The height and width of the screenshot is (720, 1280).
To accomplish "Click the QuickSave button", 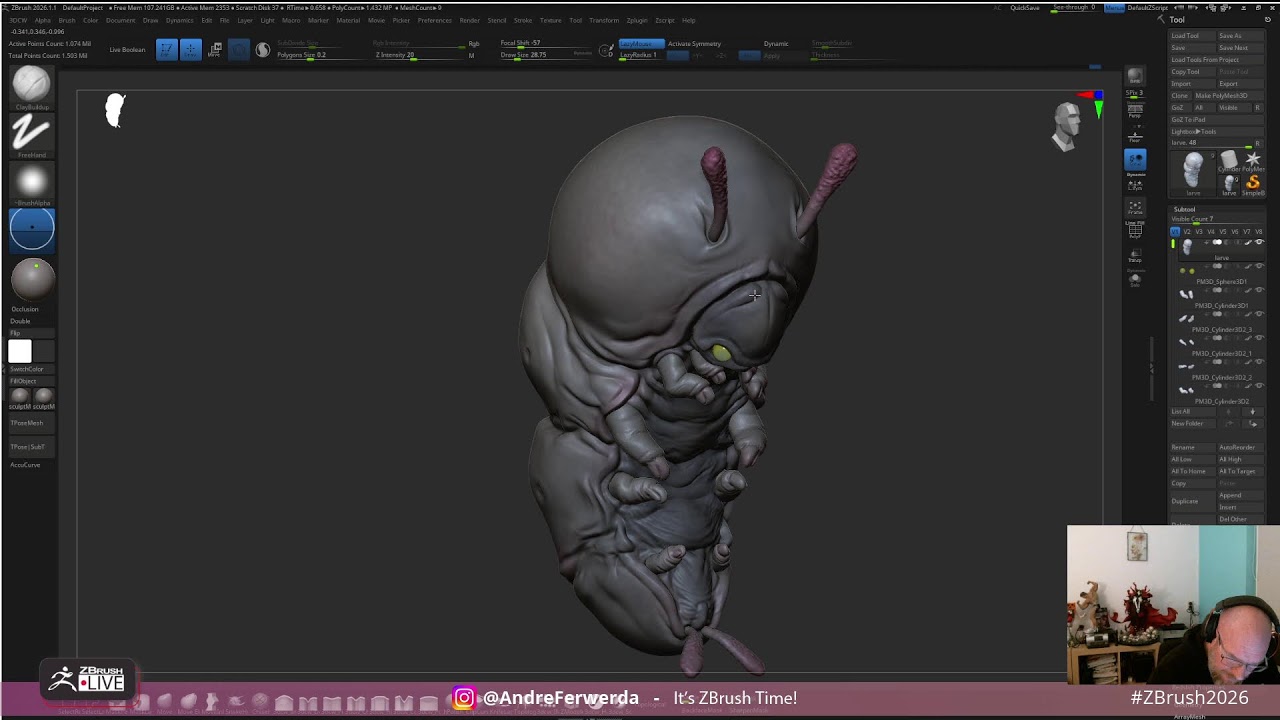I will 1024,8.
